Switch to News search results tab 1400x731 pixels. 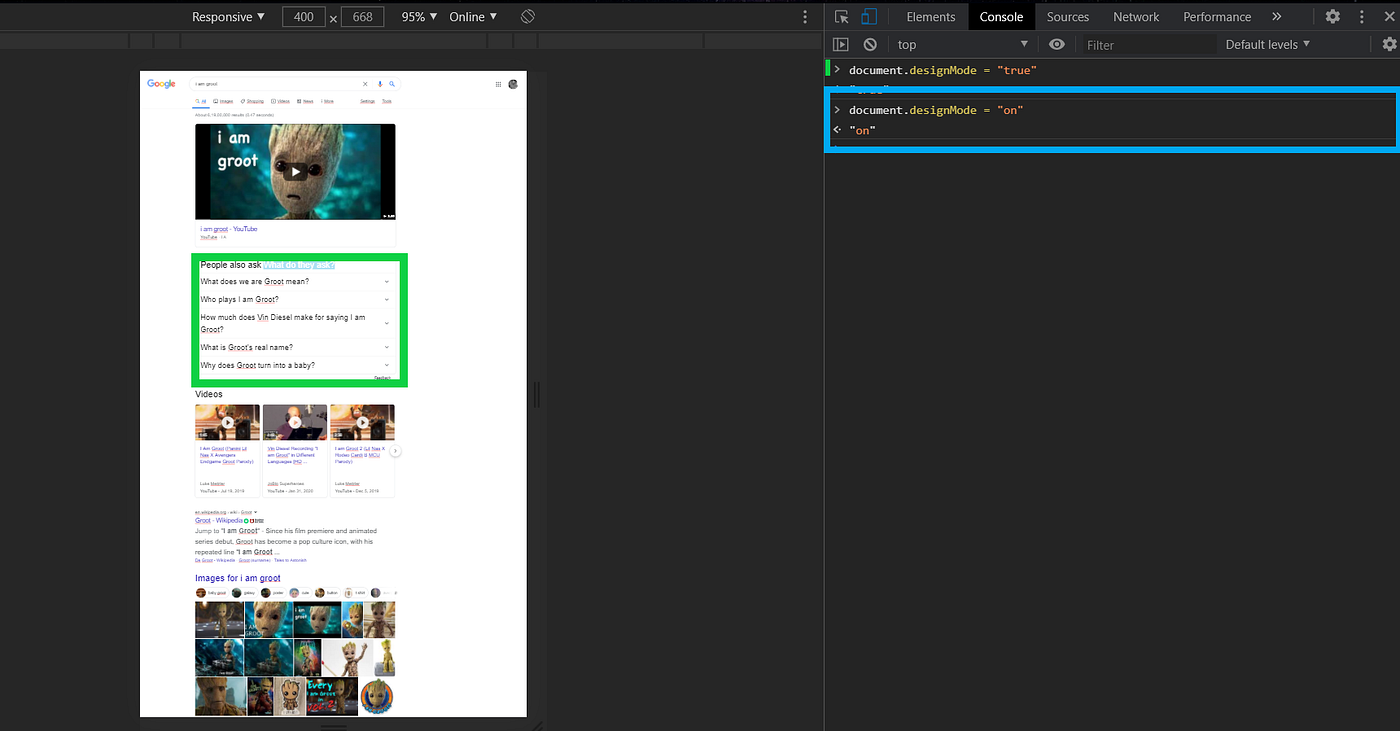click(x=305, y=101)
